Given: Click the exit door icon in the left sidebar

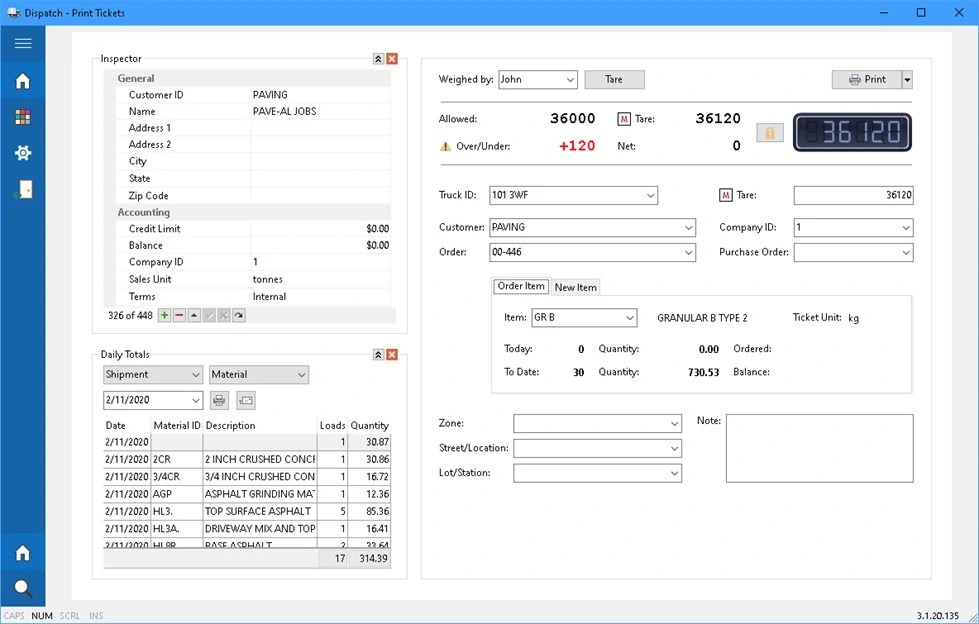Looking at the screenshot, I should click(22, 189).
